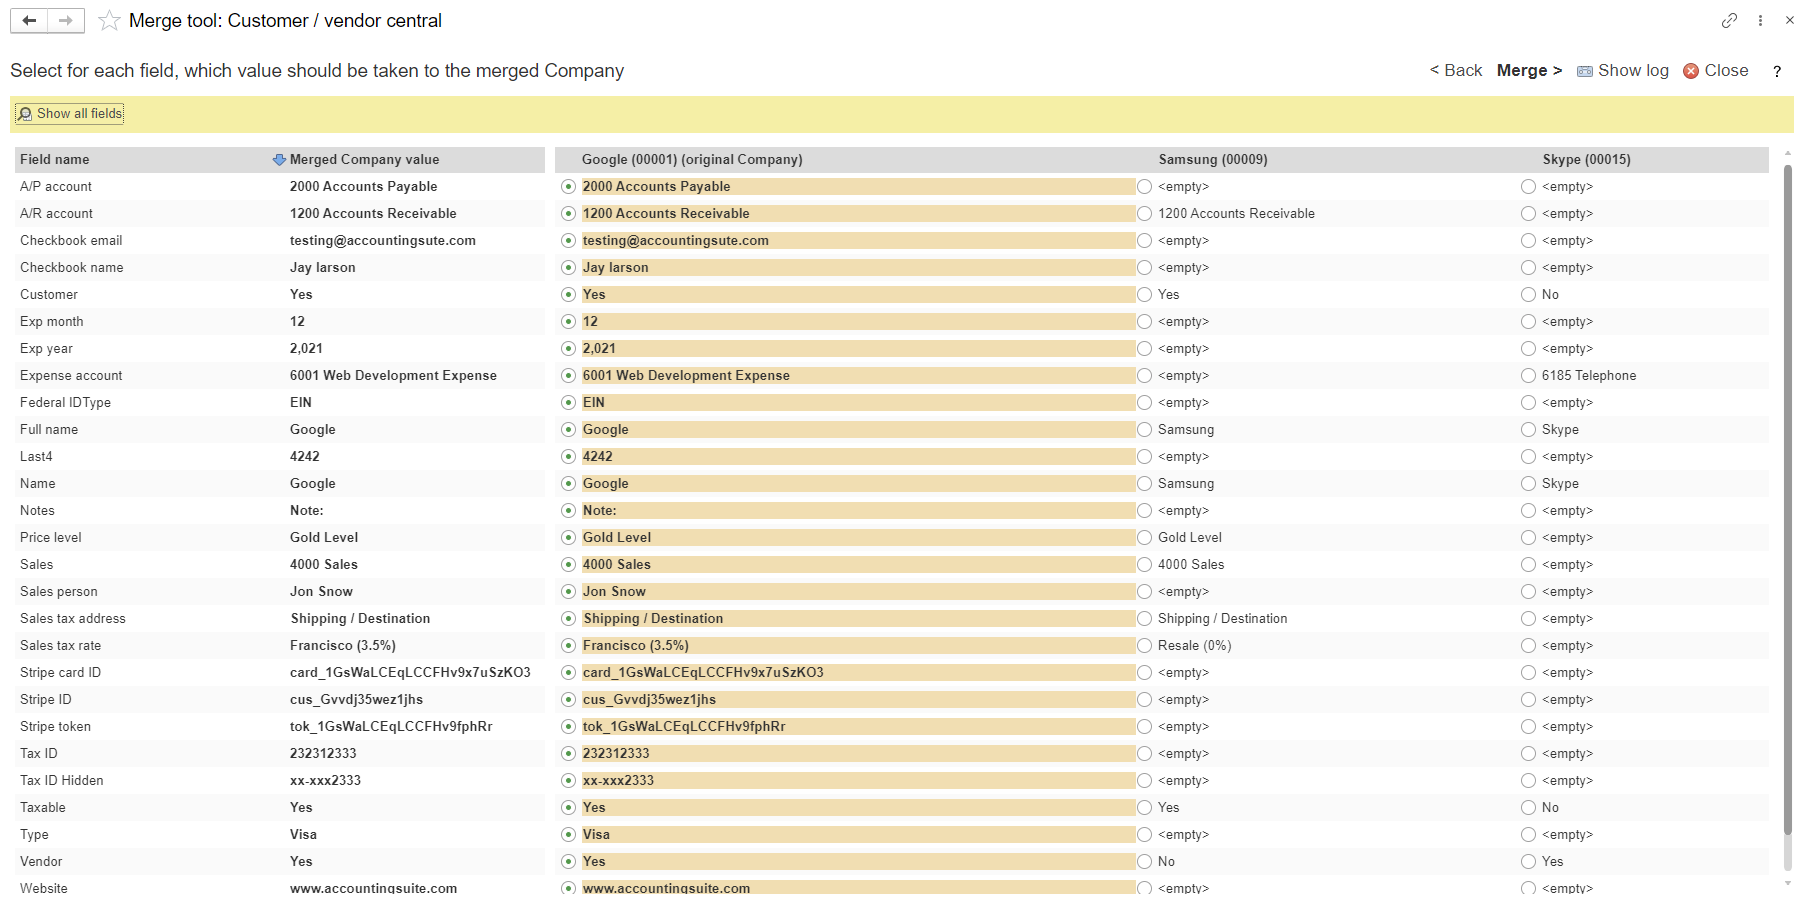This screenshot has height=904, width=1800.
Task: Set Vendor to Skype's Yes value
Action: (1528, 862)
